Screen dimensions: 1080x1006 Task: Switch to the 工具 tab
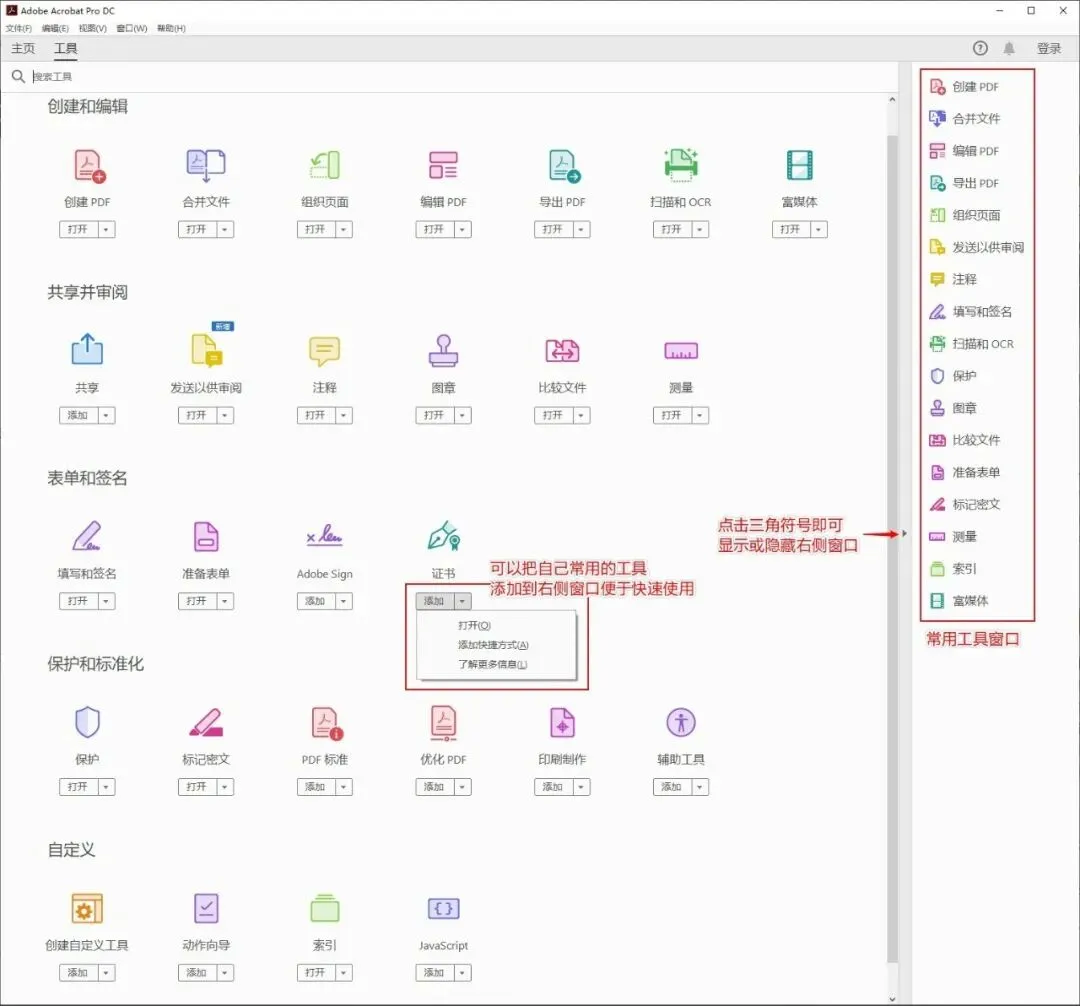point(65,48)
